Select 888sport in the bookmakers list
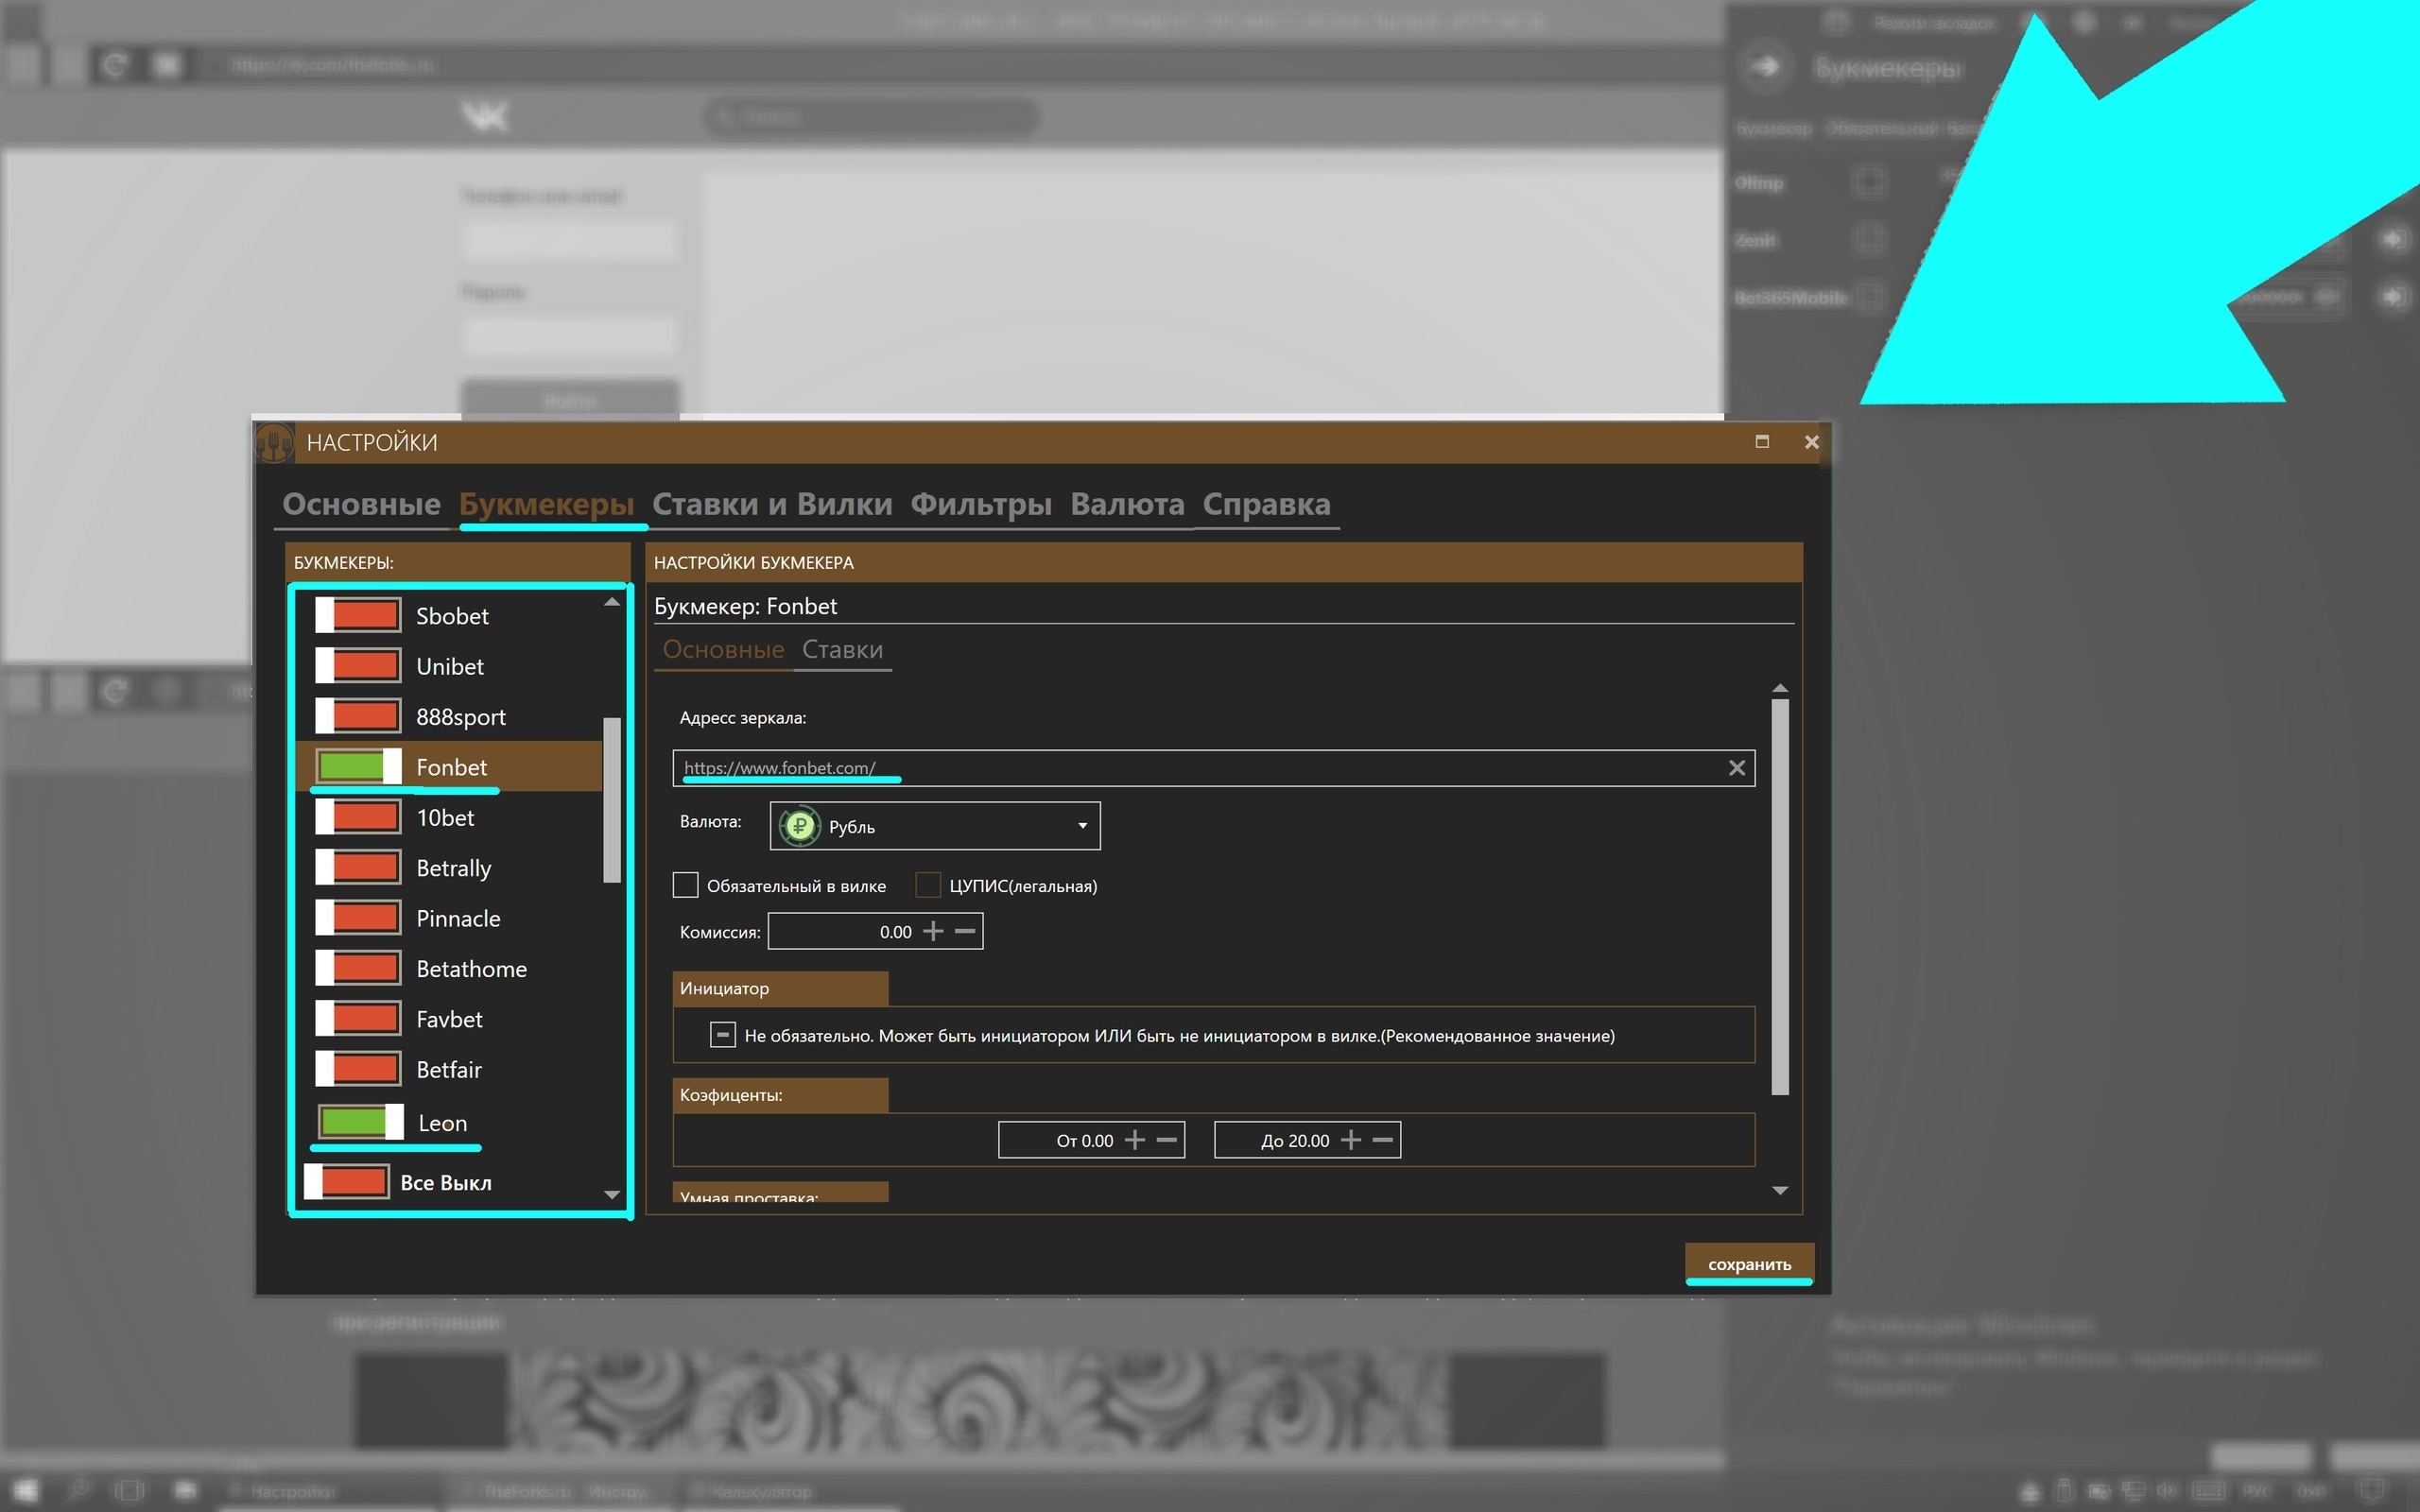This screenshot has width=2420, height=1512. tap(461, 717)
